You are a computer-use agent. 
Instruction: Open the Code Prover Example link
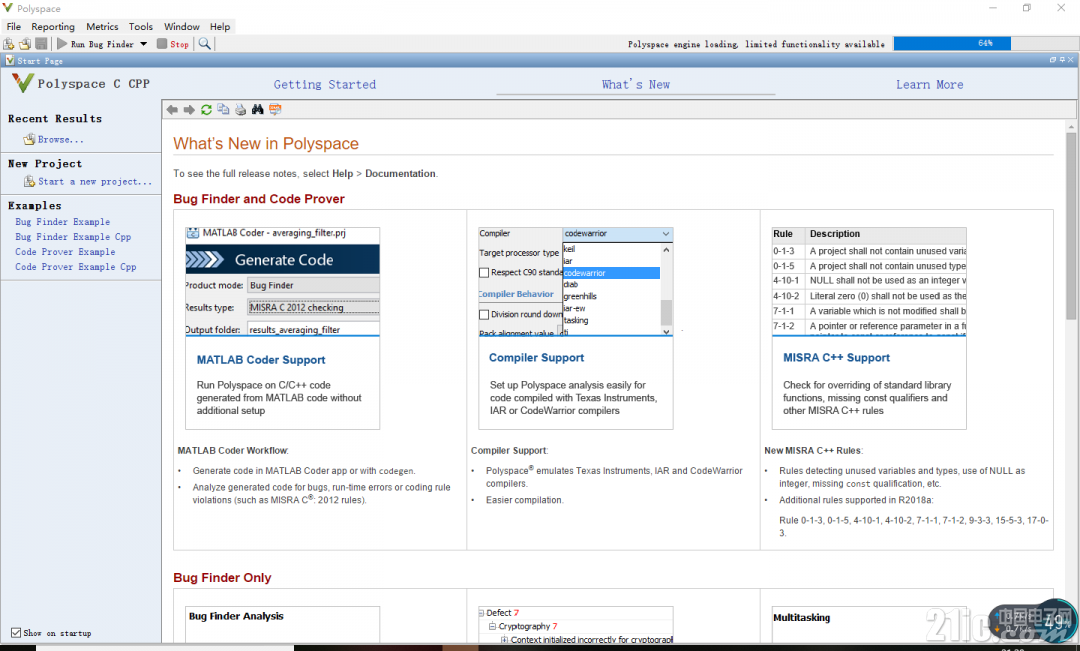click(x=65, y=252)
